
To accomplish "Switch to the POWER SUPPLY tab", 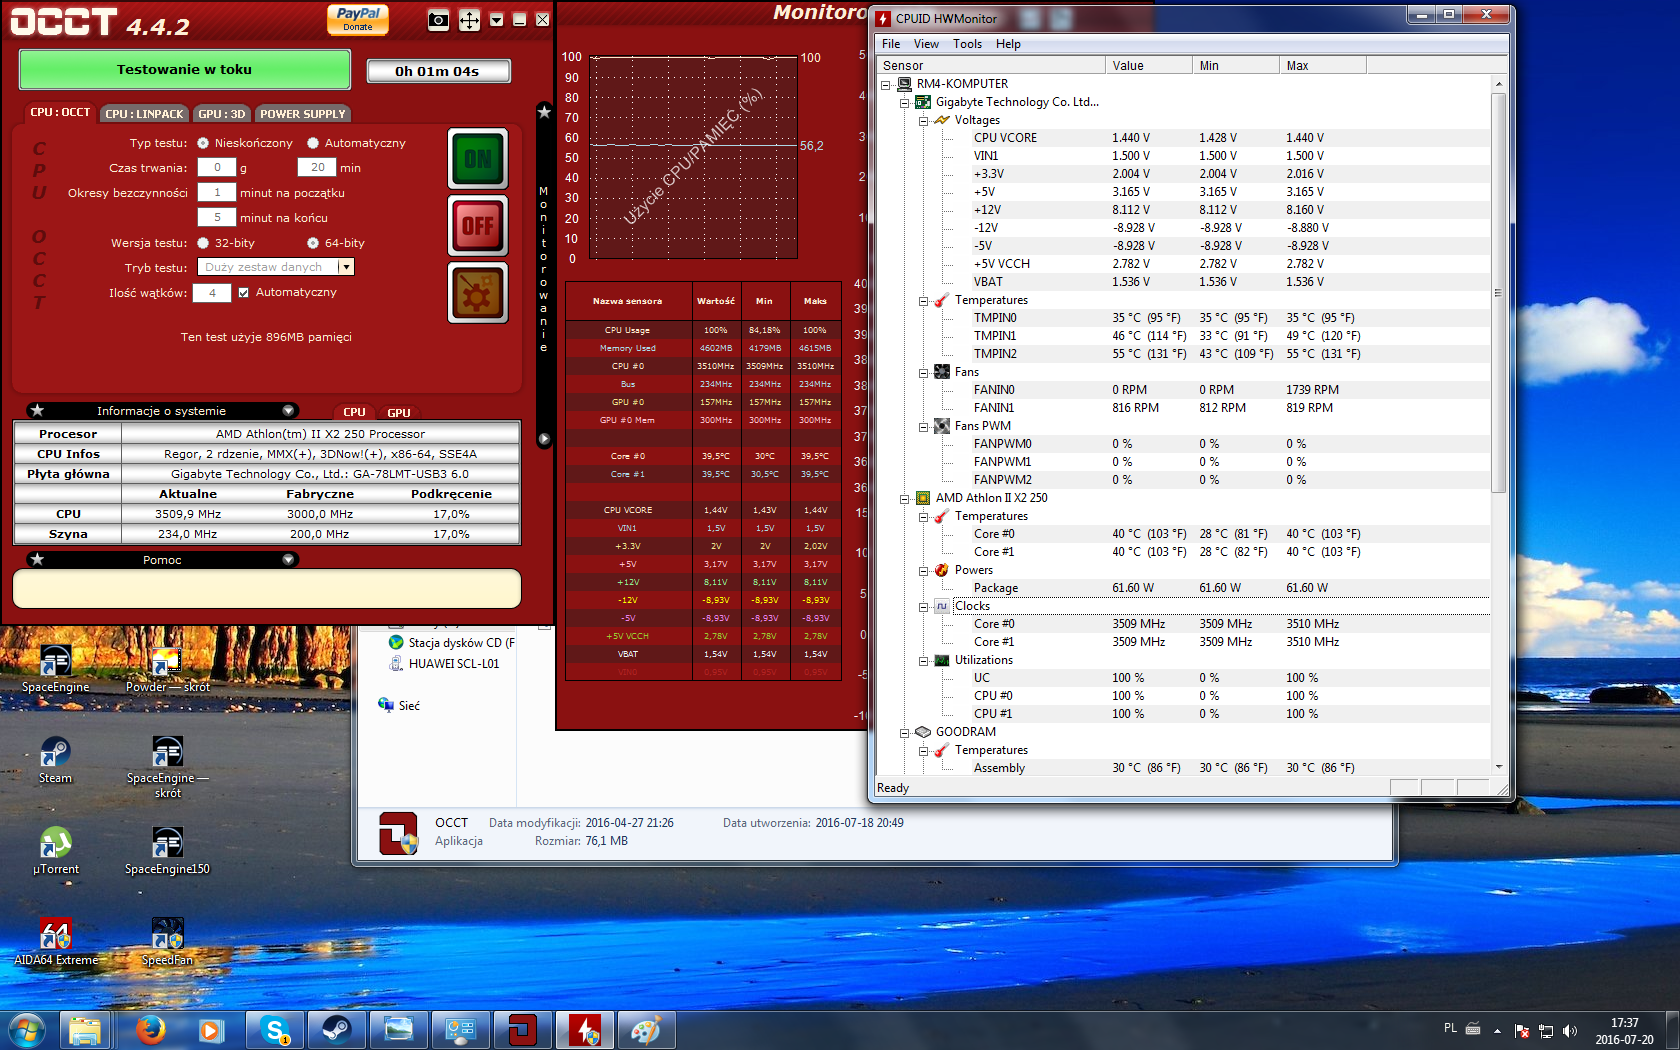I will [x=303, y=114].
